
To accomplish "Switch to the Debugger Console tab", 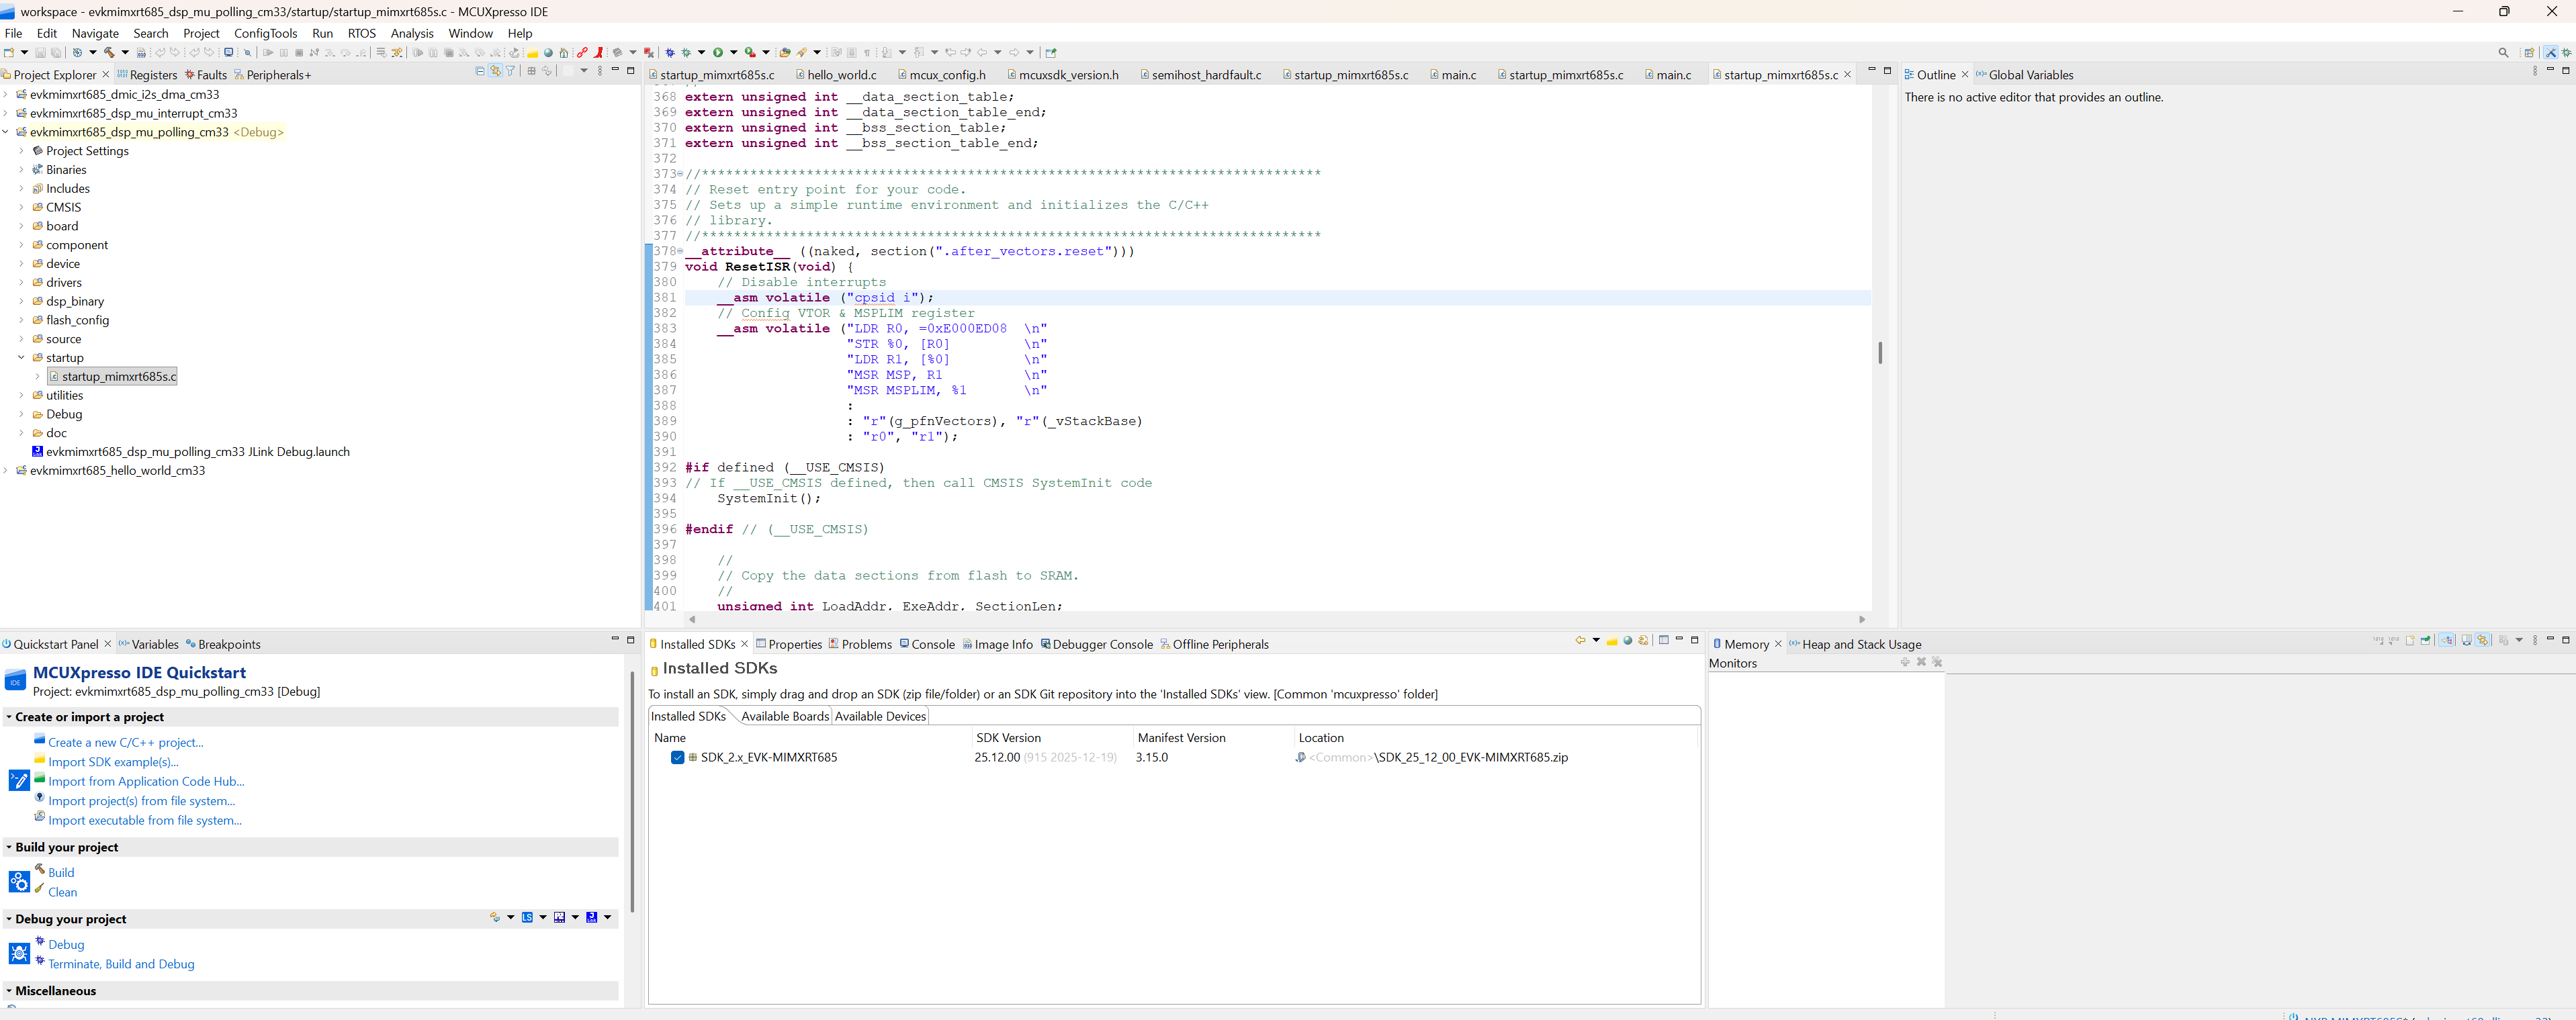I will [1102, 645].
